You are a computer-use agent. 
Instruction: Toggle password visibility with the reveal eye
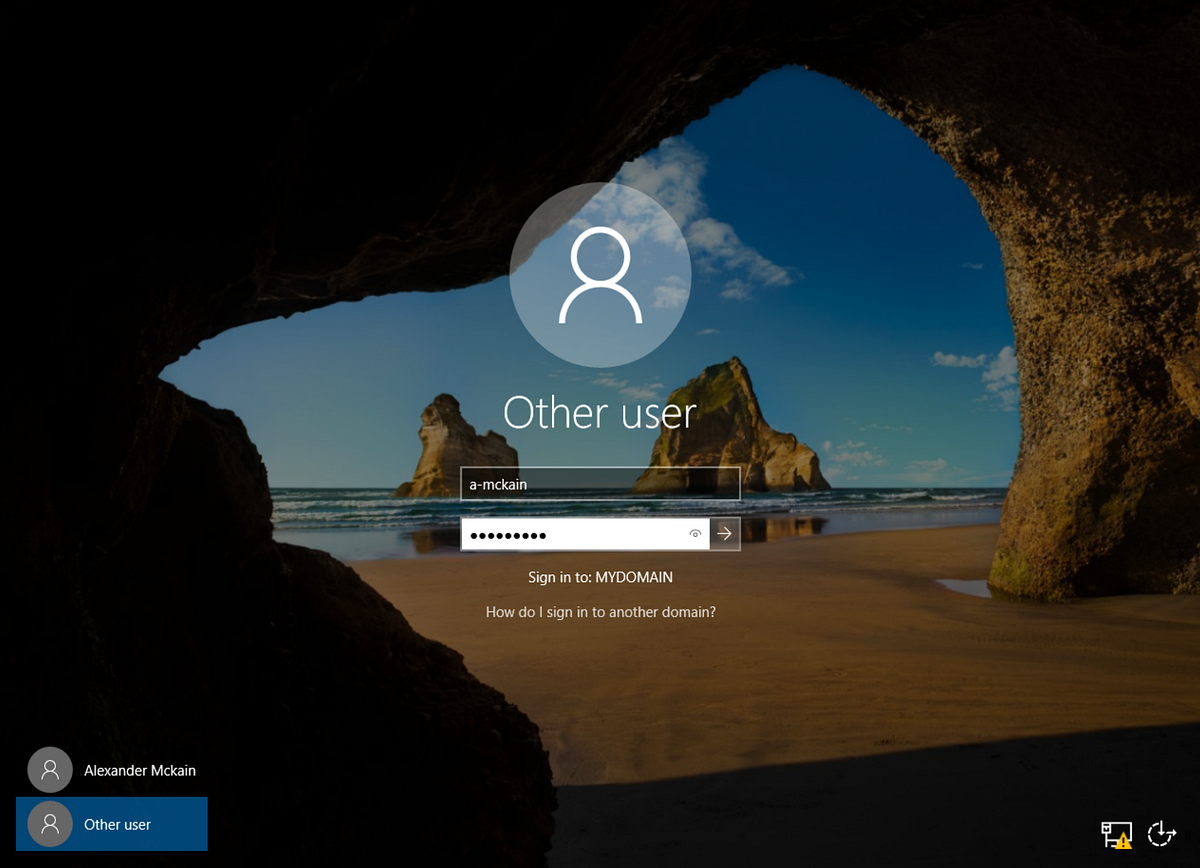pyautogui.click(x=695, y=534)
